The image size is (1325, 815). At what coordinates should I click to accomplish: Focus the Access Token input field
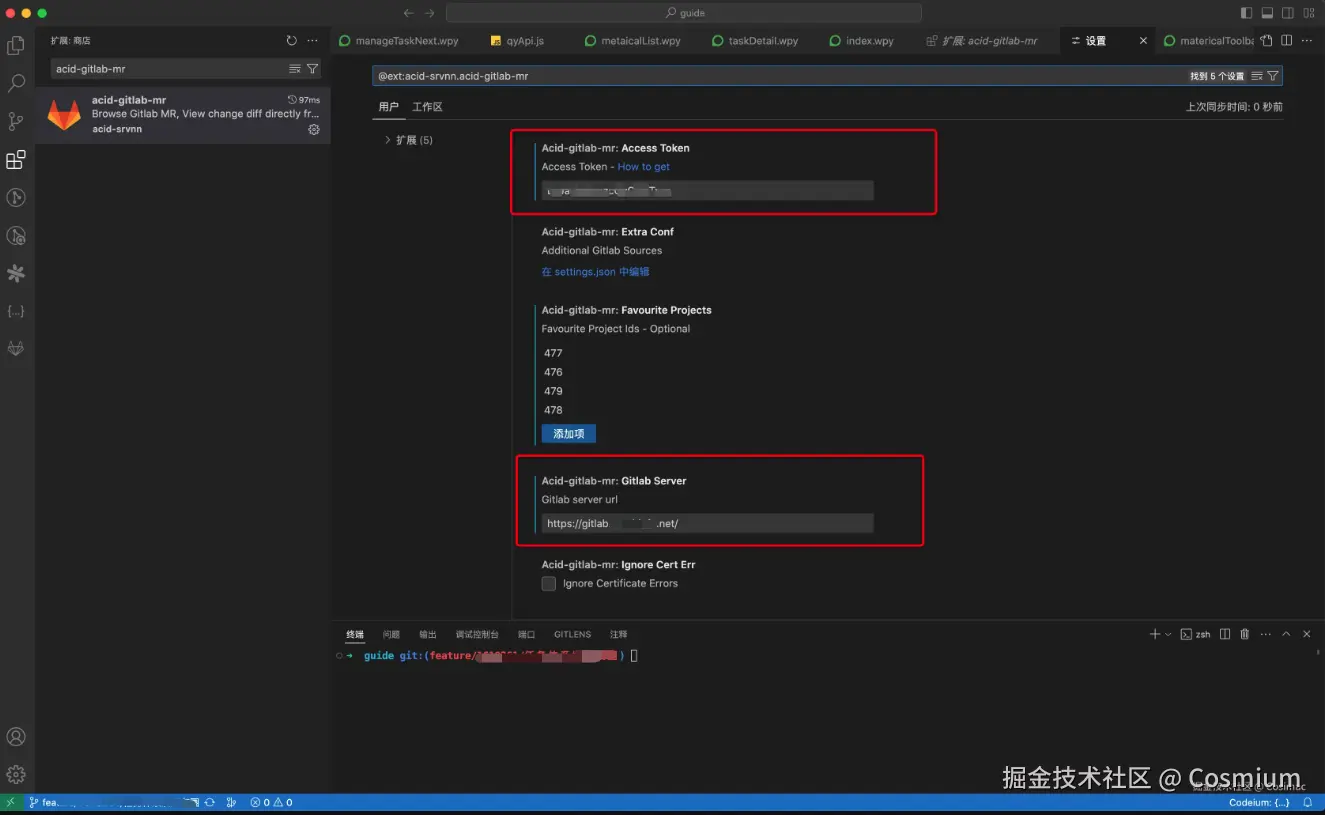pos(707,190)
